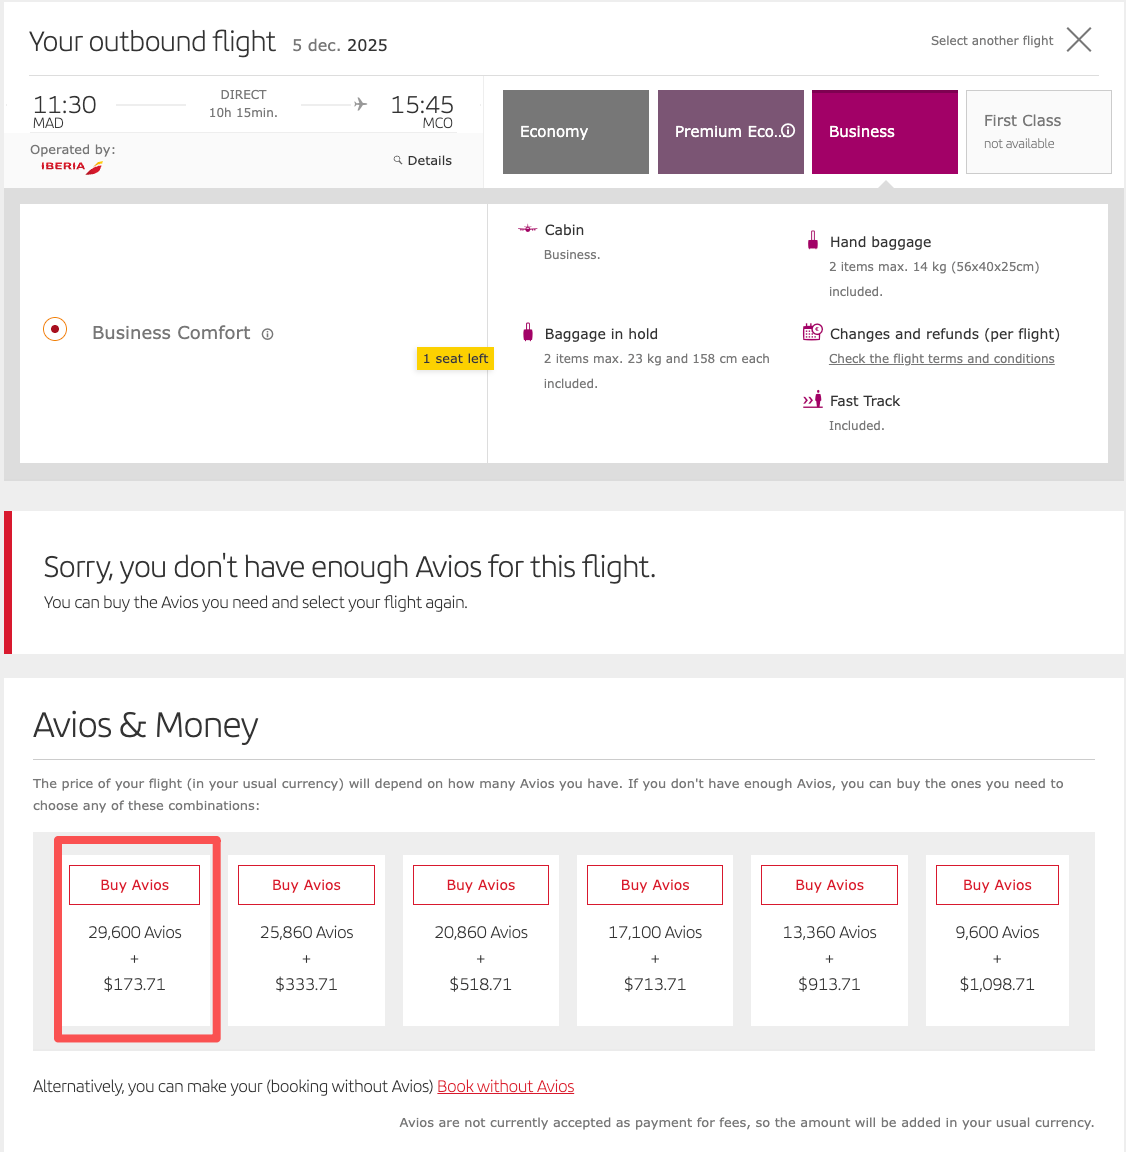Viewport: 1126px width, 1152px height.
Task: Click the Cabin airplane icon
Action: click(527, 229)
